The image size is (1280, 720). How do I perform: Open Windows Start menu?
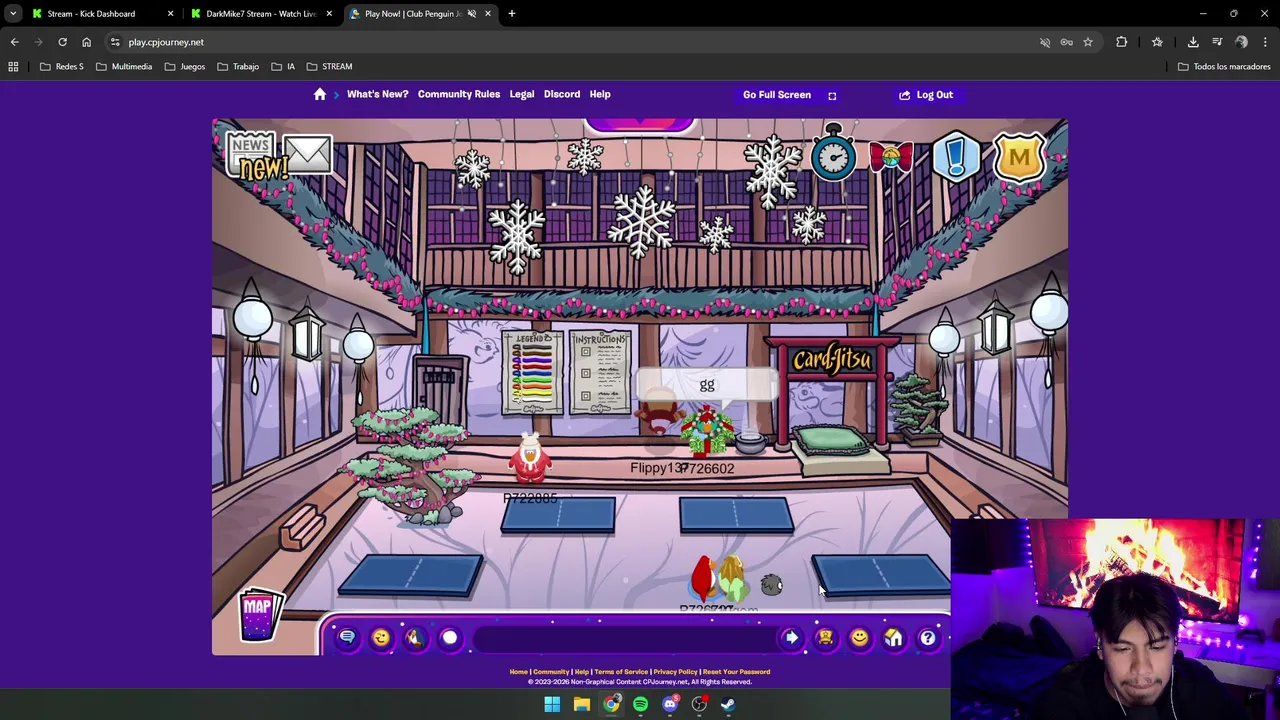(552, 704)
